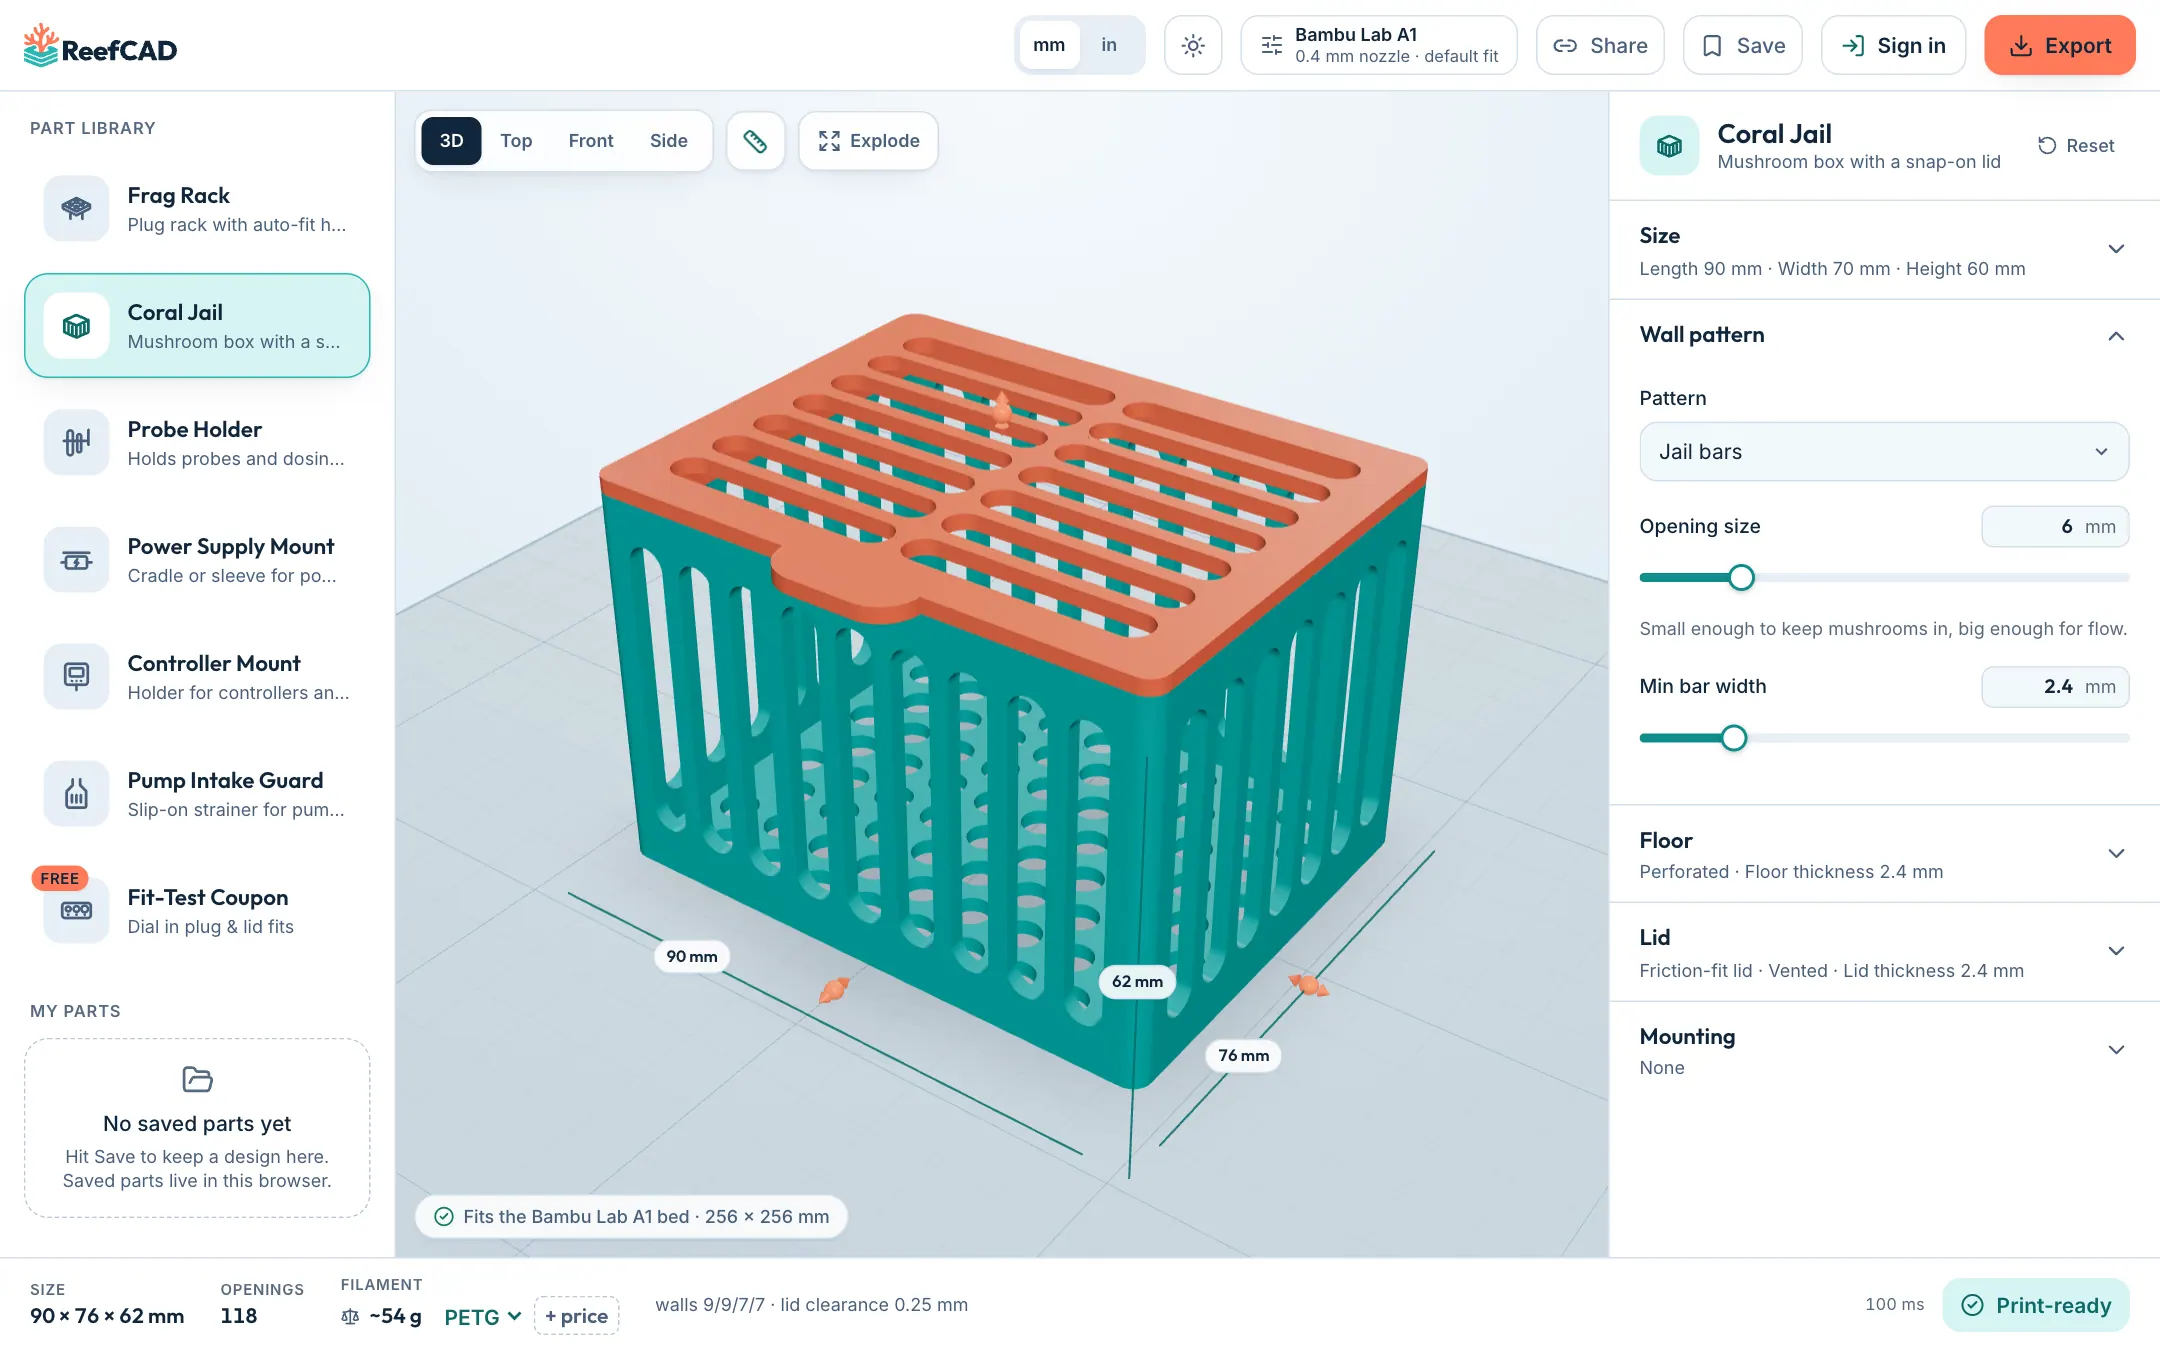The width and height of the screenshot is (2160, 1350).
Task: Click the Share button
Action: 1600,45
